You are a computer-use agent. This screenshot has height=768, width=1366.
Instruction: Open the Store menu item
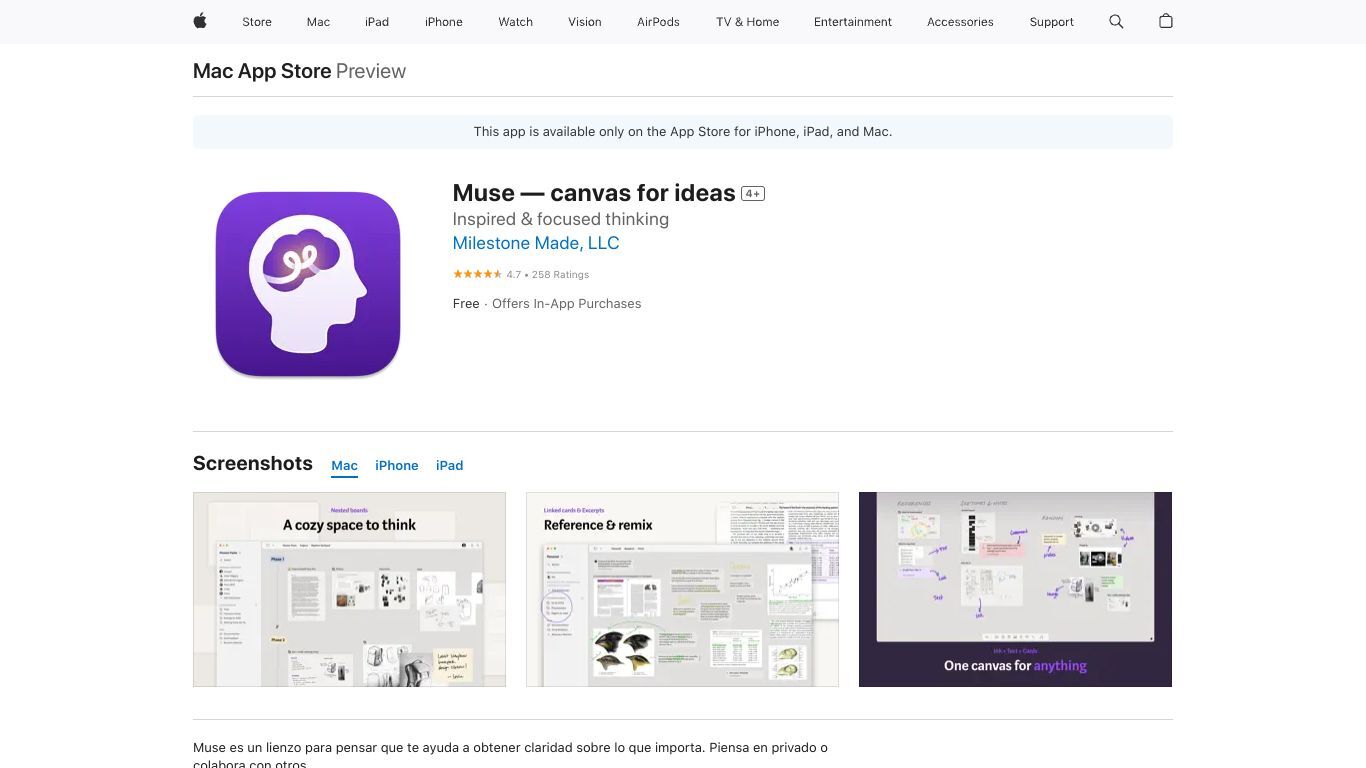tap(257, 22)
